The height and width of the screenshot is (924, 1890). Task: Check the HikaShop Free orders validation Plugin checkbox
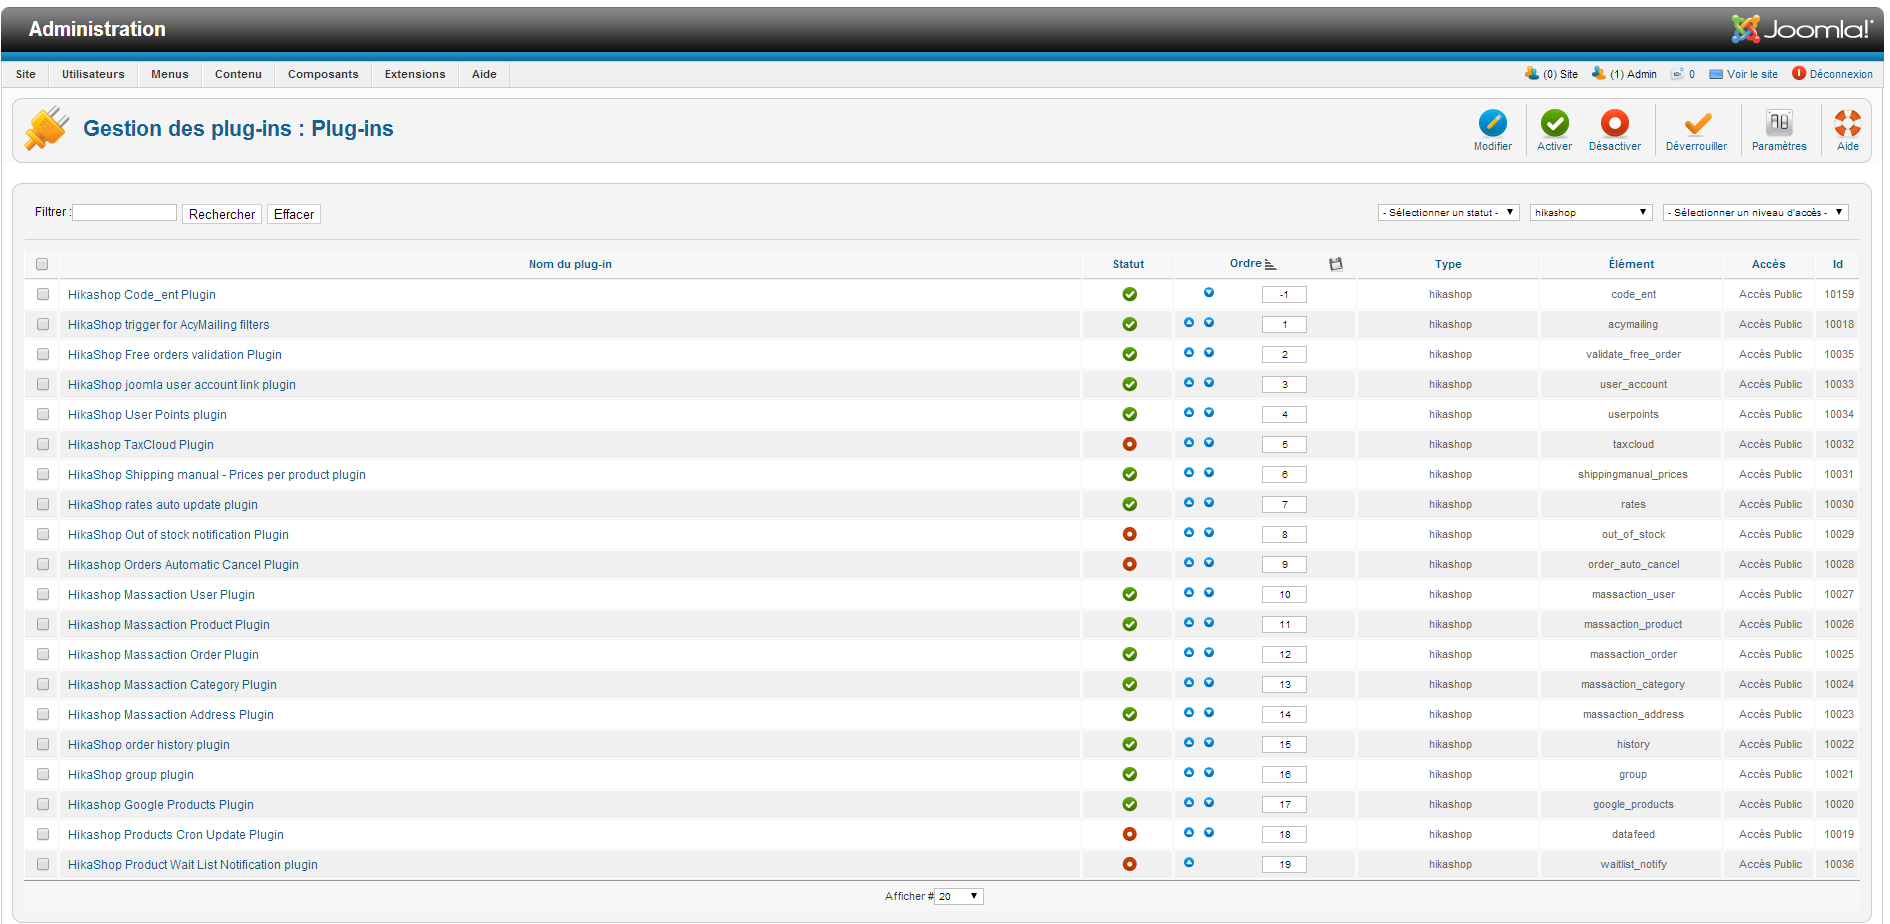[43, 354]
